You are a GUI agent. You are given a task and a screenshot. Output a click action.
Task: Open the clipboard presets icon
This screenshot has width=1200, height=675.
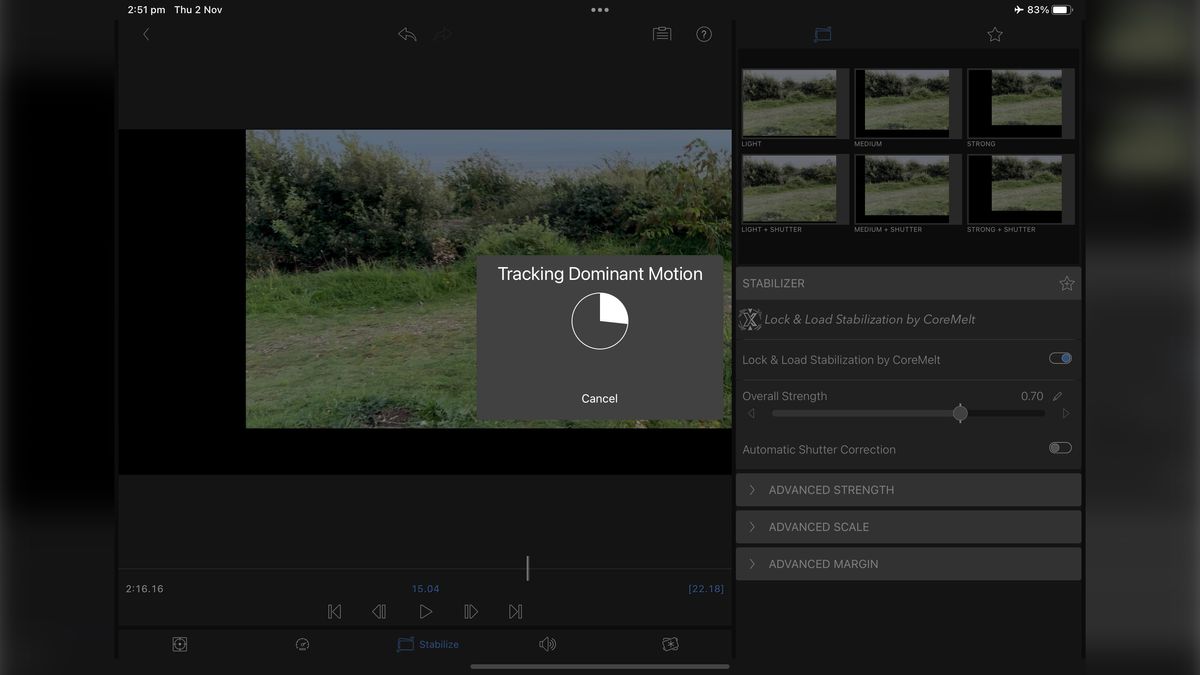tap(661, 33)
